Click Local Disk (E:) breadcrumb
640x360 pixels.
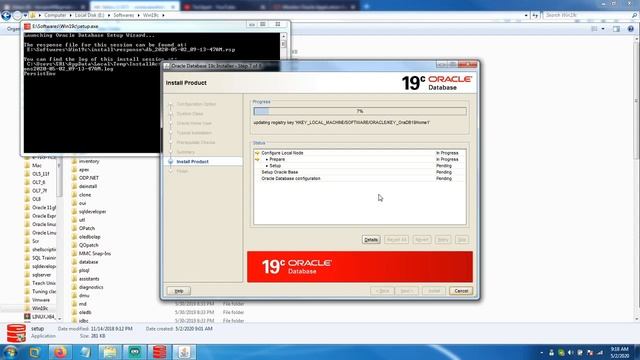89,15
